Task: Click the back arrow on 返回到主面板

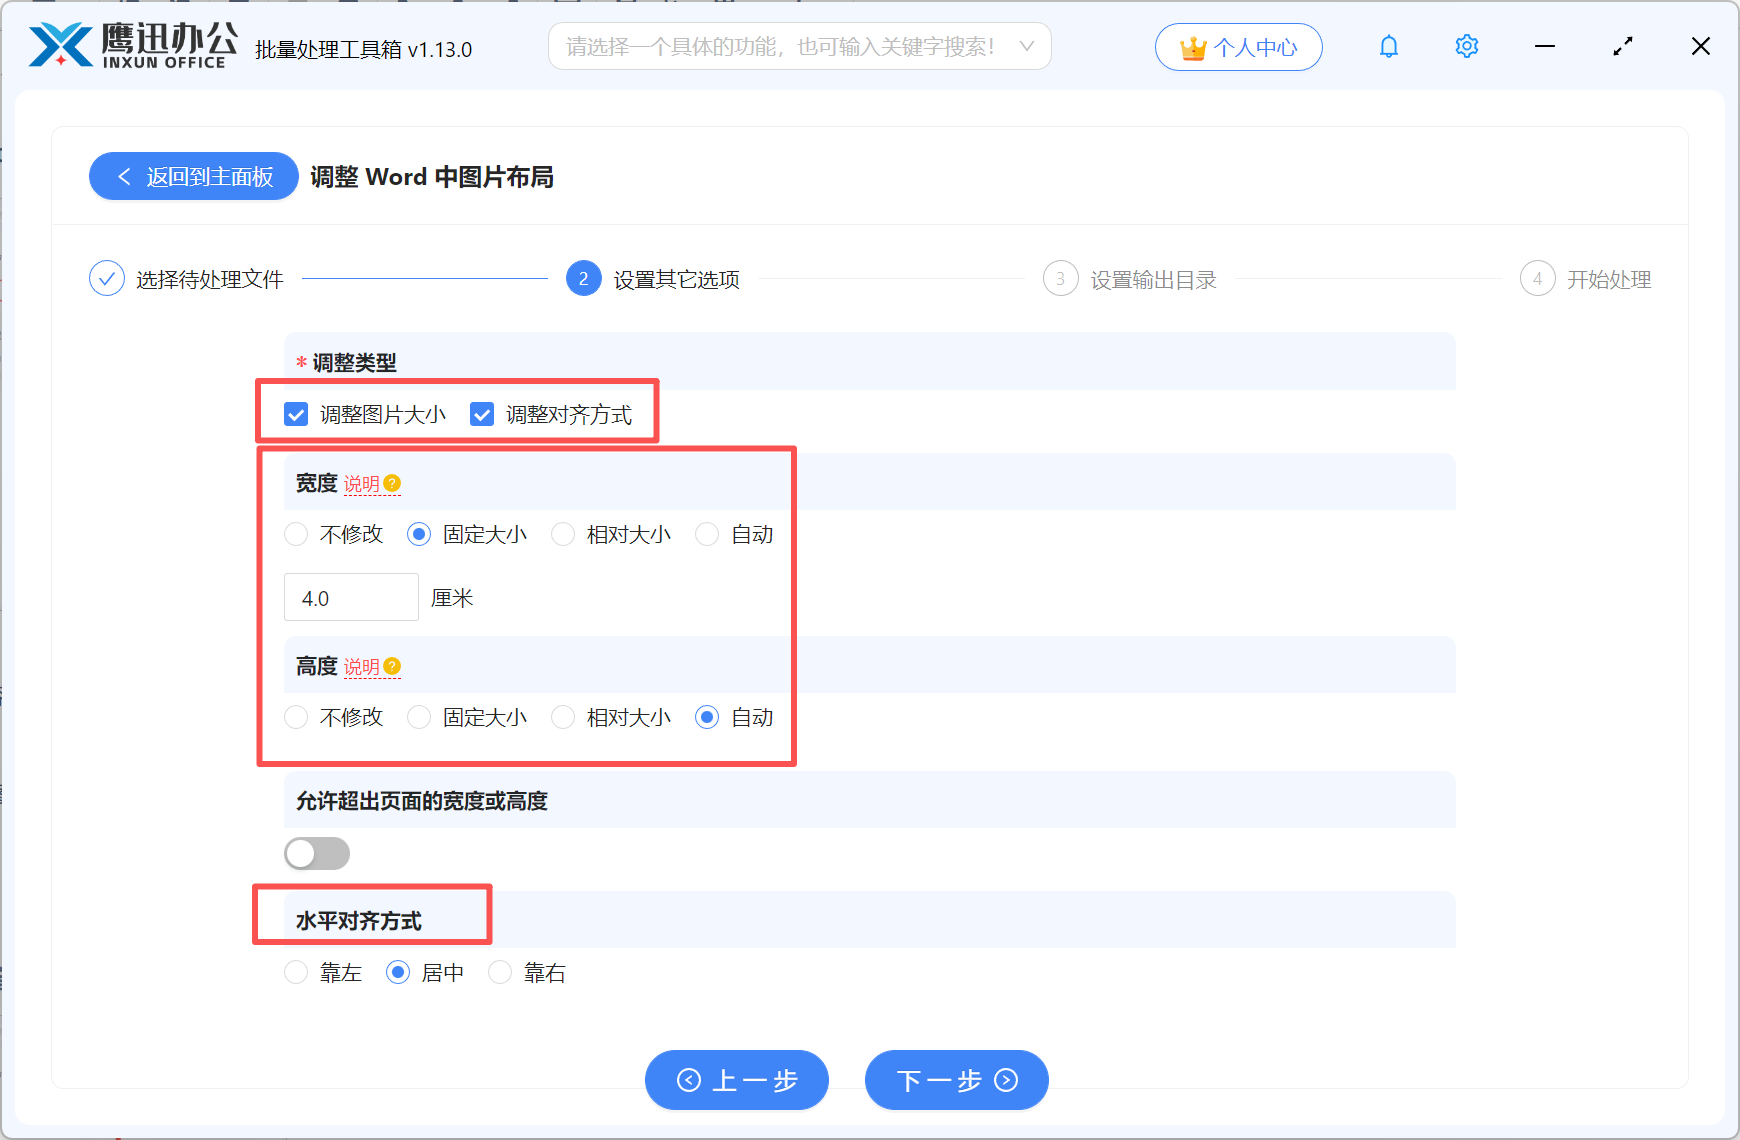Action: [123, 176]
